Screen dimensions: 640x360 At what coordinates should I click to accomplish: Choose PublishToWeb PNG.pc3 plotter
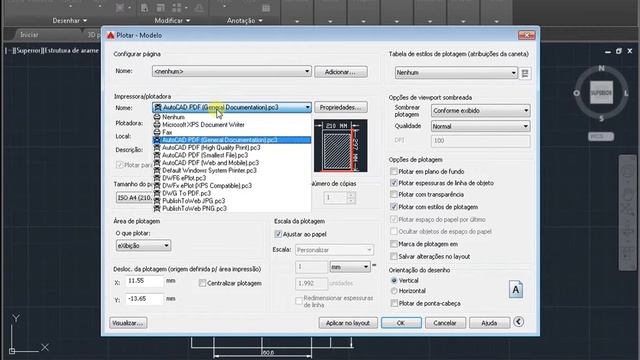click(231, 209)
